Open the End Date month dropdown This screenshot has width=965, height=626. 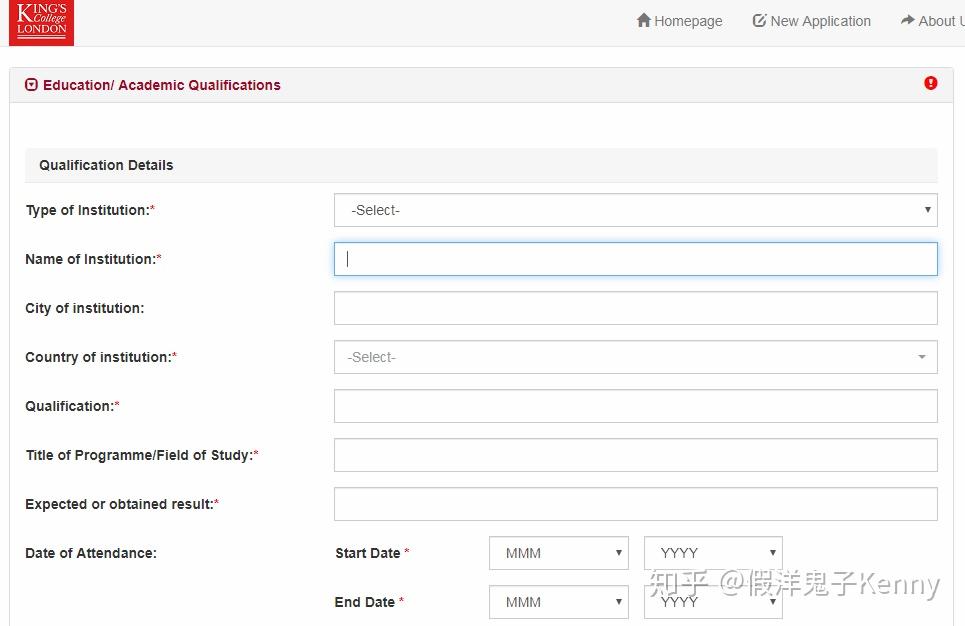click(559, 602)
